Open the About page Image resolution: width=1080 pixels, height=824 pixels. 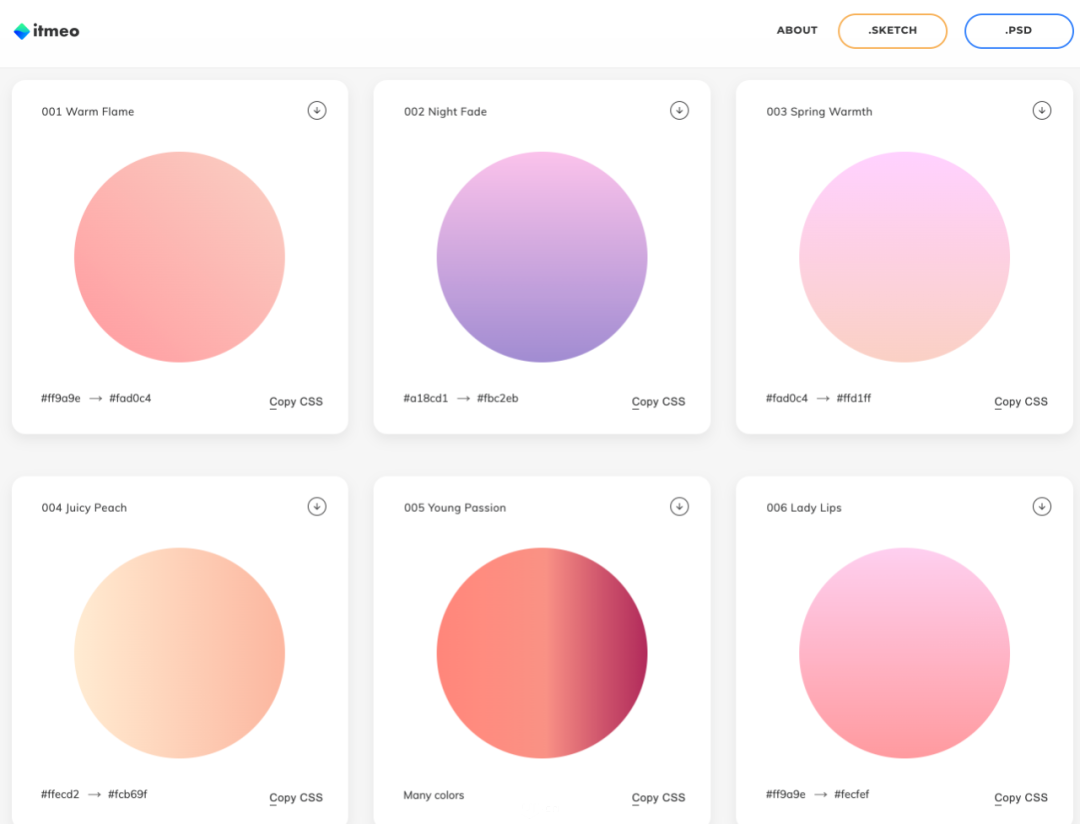pos(797,30)
